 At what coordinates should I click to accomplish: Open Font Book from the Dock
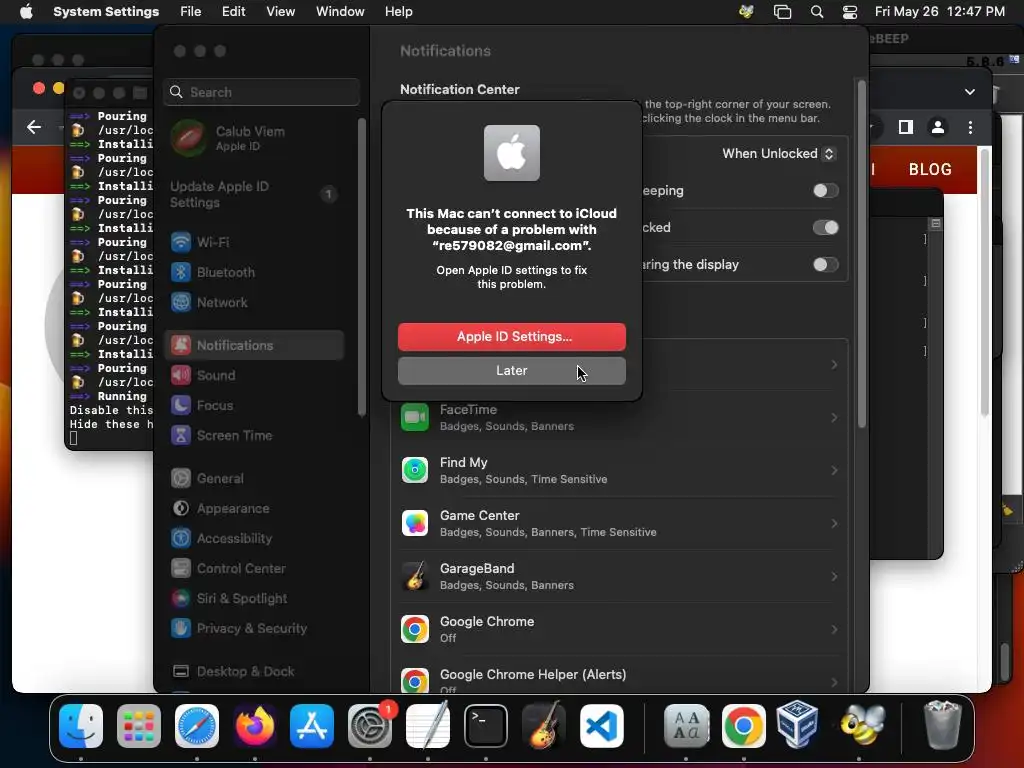[x=686, y=726]
